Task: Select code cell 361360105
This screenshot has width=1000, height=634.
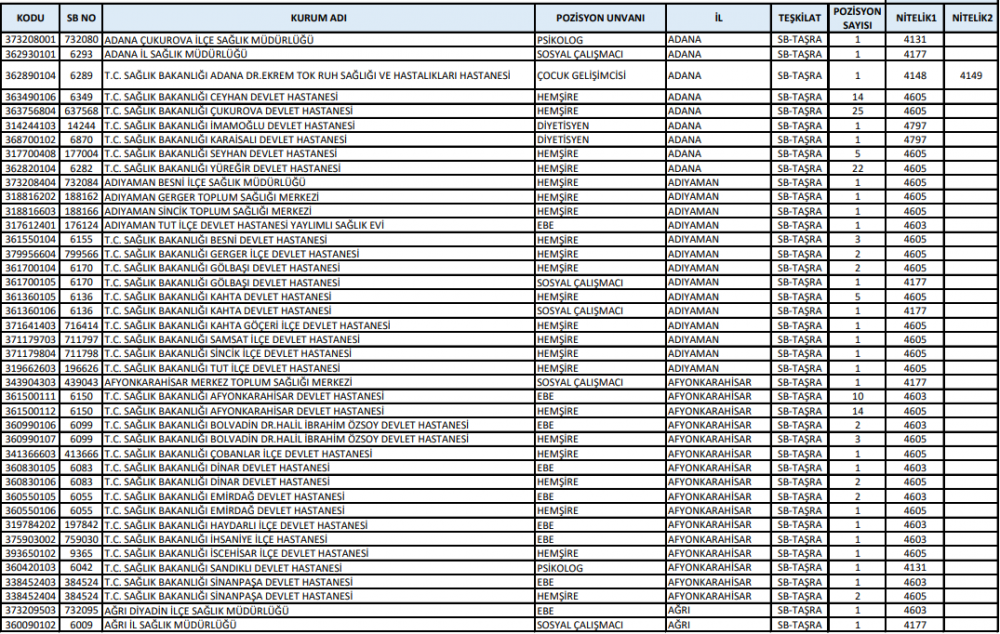Action: point(31,297)
